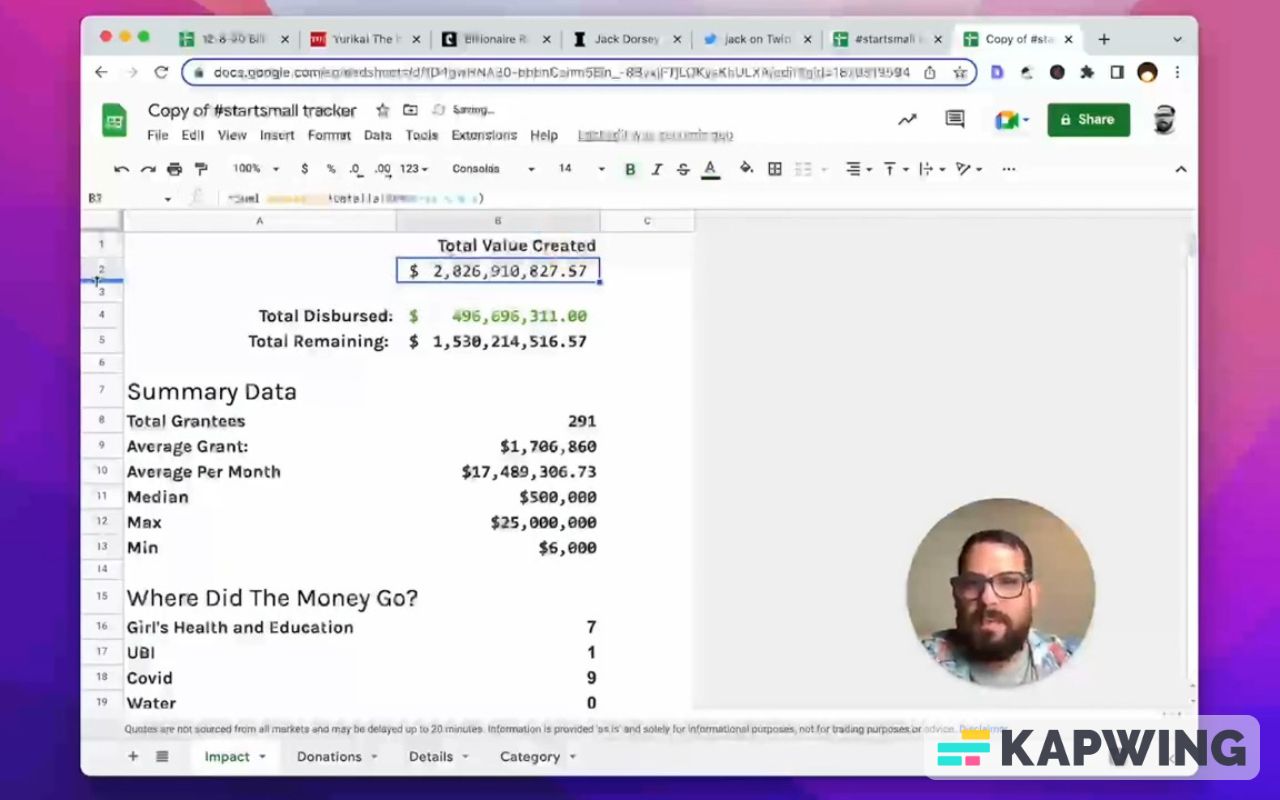The height and width of the screenshot is (800, 1280).
Task: Open the Consolas font dropdown
Action: [493, 169]
